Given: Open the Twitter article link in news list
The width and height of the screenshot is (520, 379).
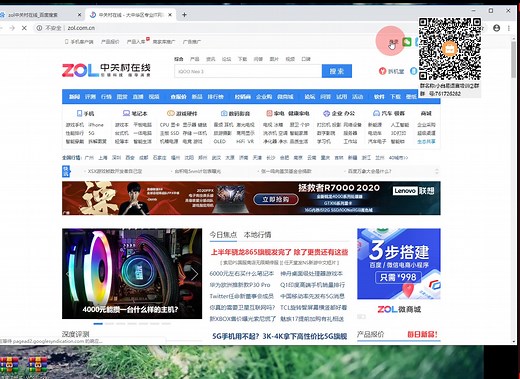Looking at the screenshot, I should click(x=242, y=296).
